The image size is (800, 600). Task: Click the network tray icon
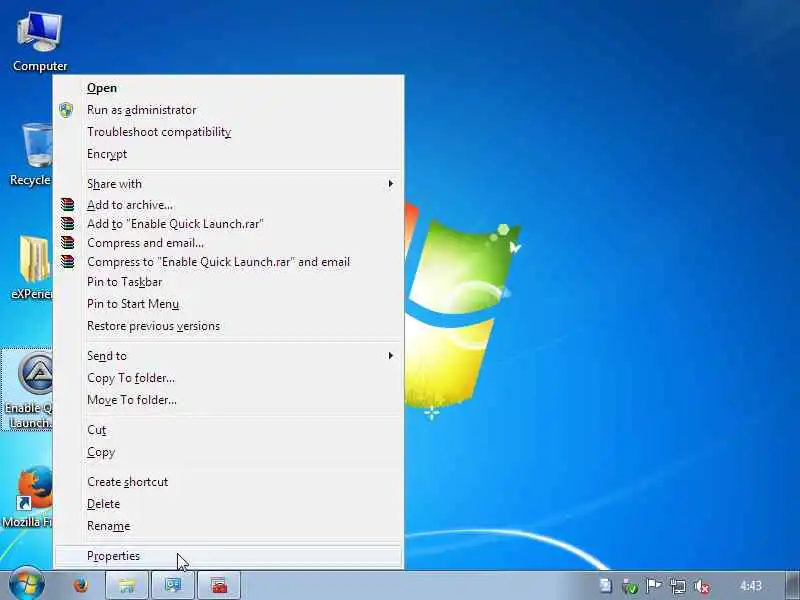click(x=678, y=587)
